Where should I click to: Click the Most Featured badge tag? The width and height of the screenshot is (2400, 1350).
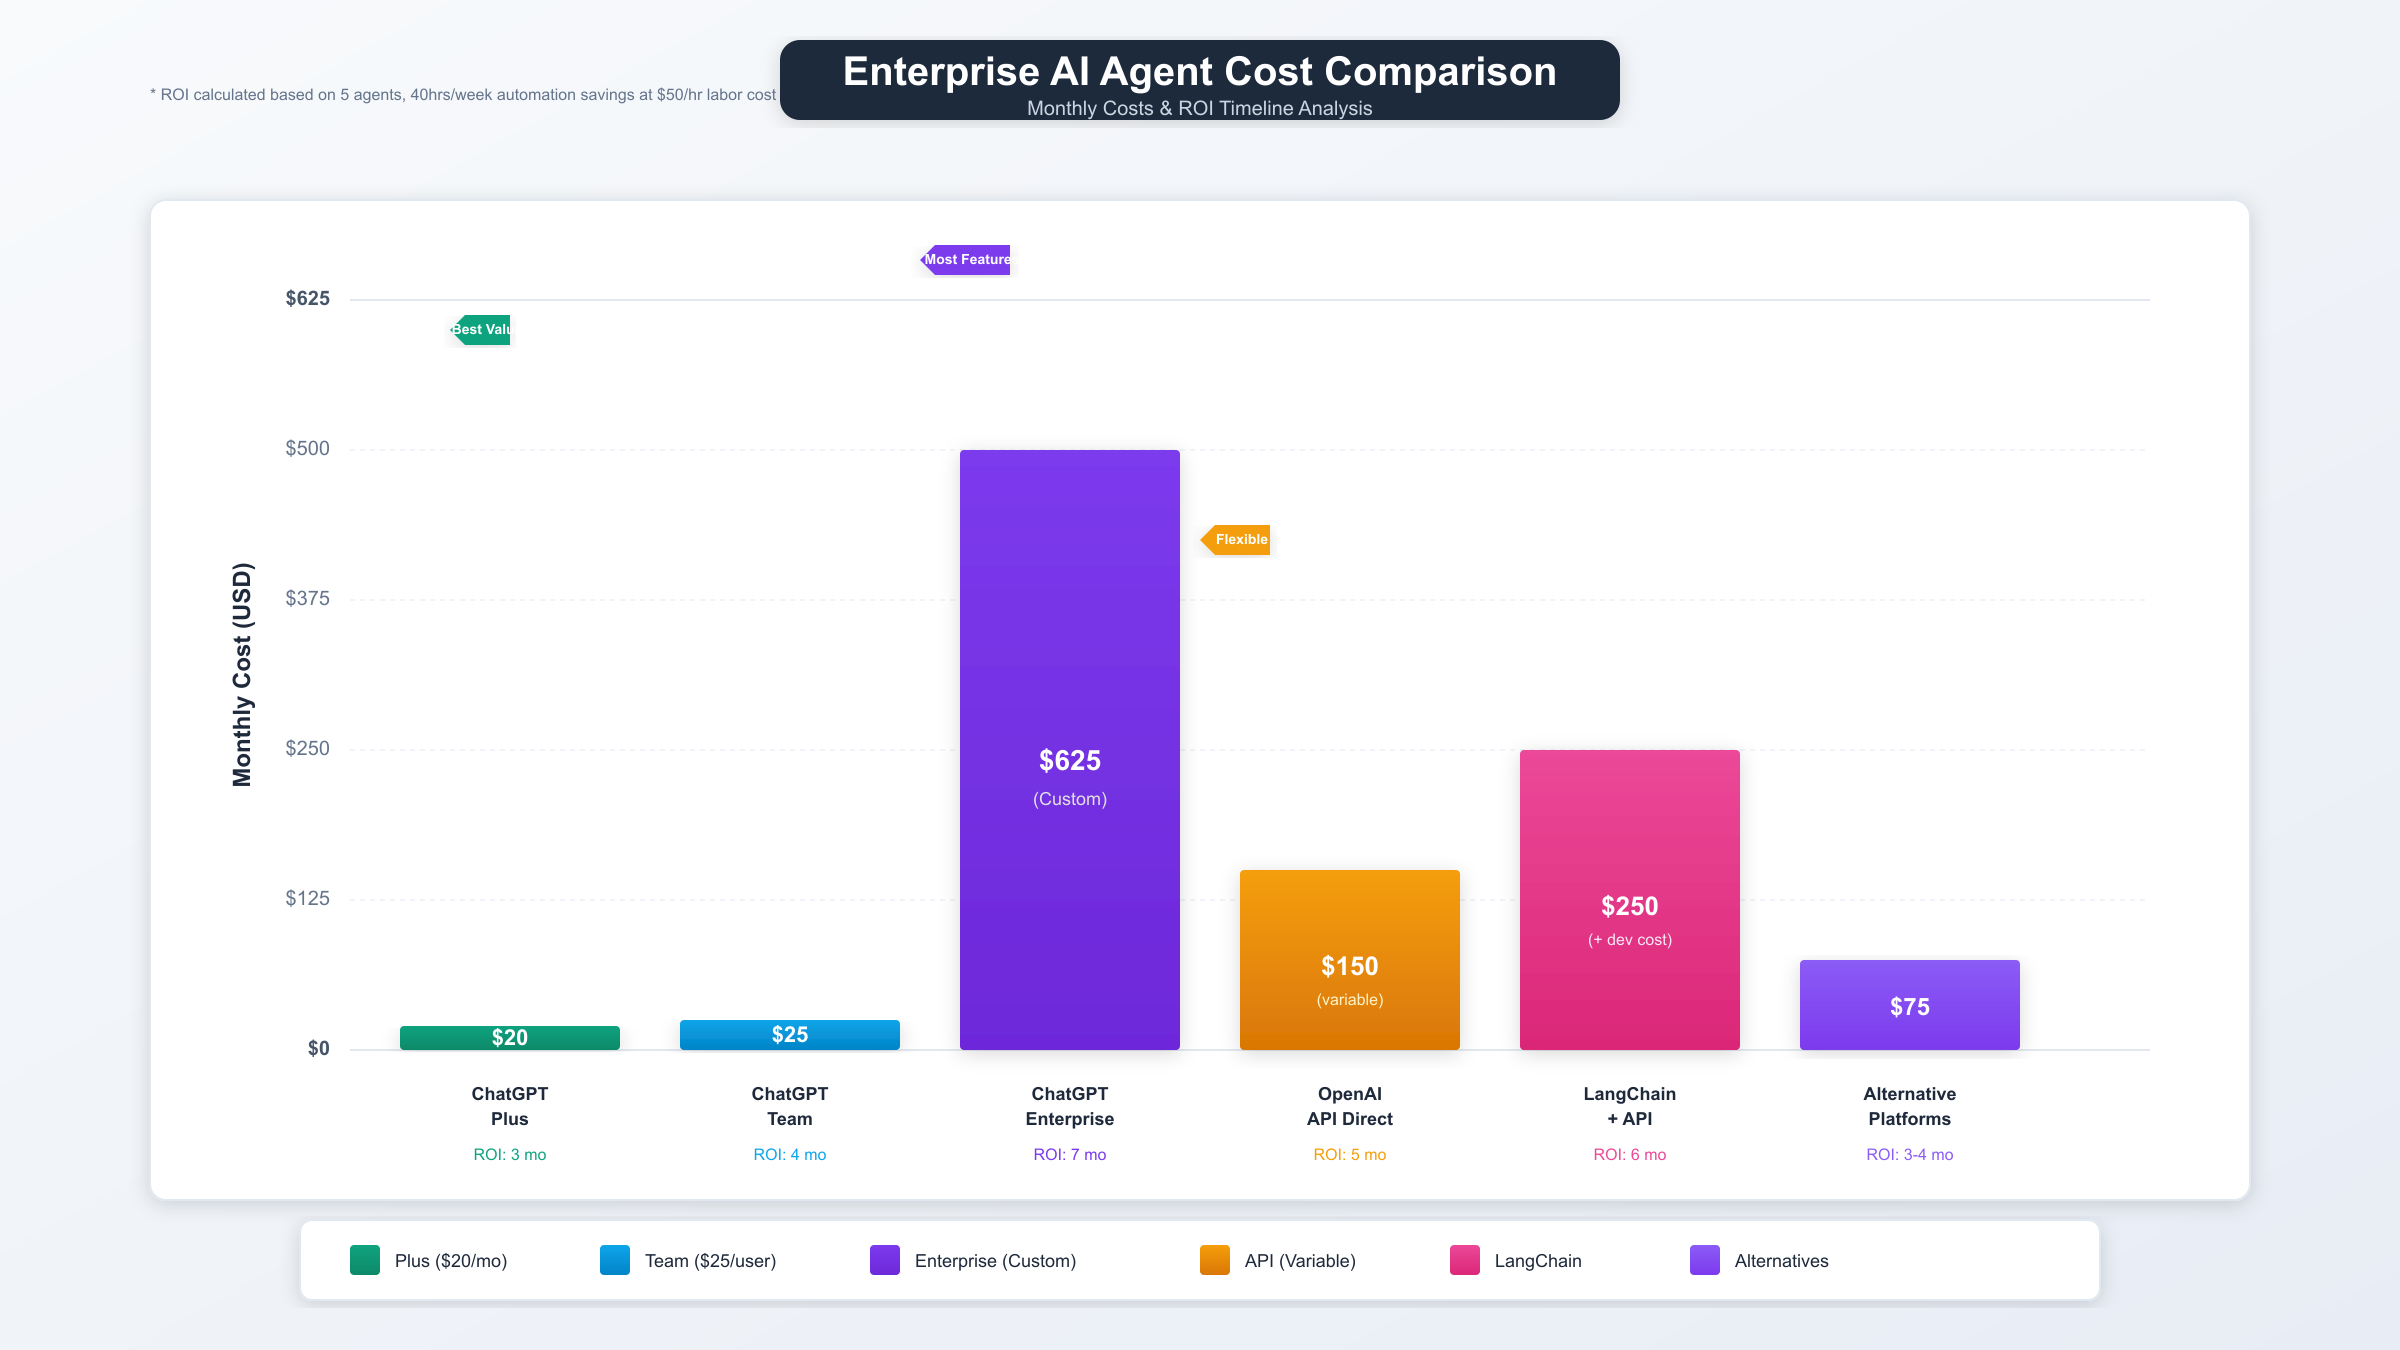point(966,260)
